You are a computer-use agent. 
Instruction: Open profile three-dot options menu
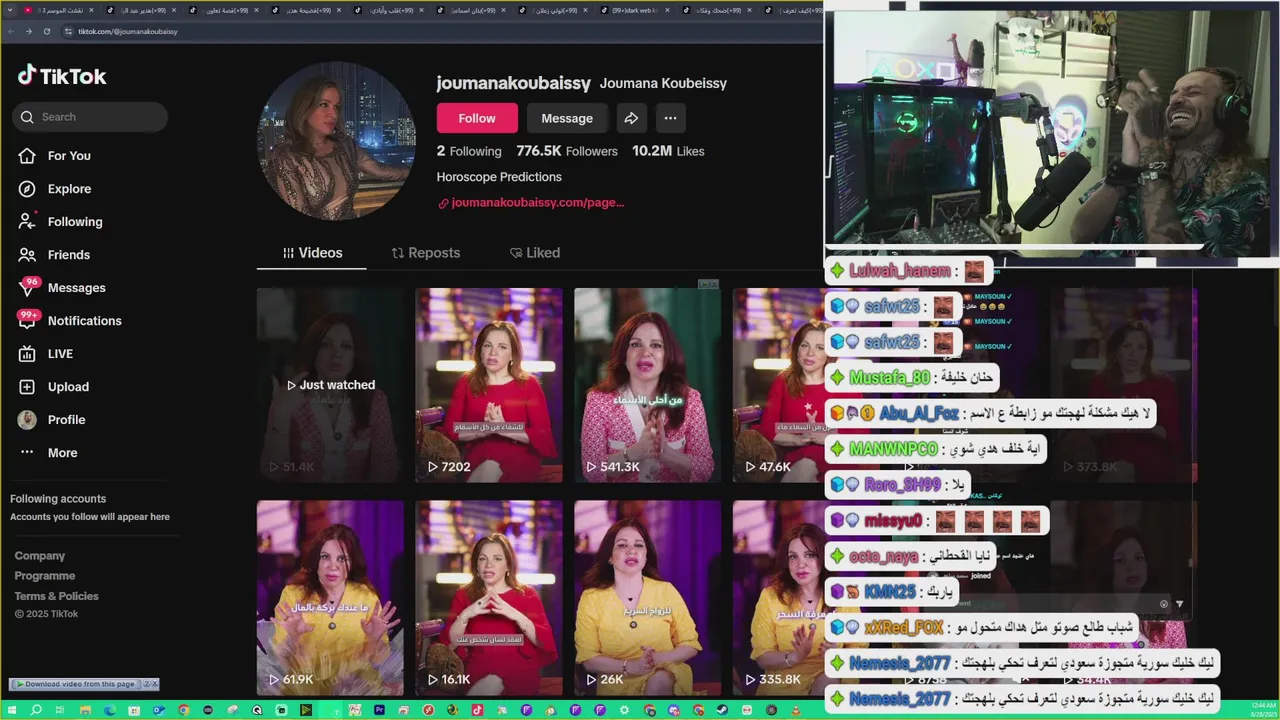coord(670,118)
